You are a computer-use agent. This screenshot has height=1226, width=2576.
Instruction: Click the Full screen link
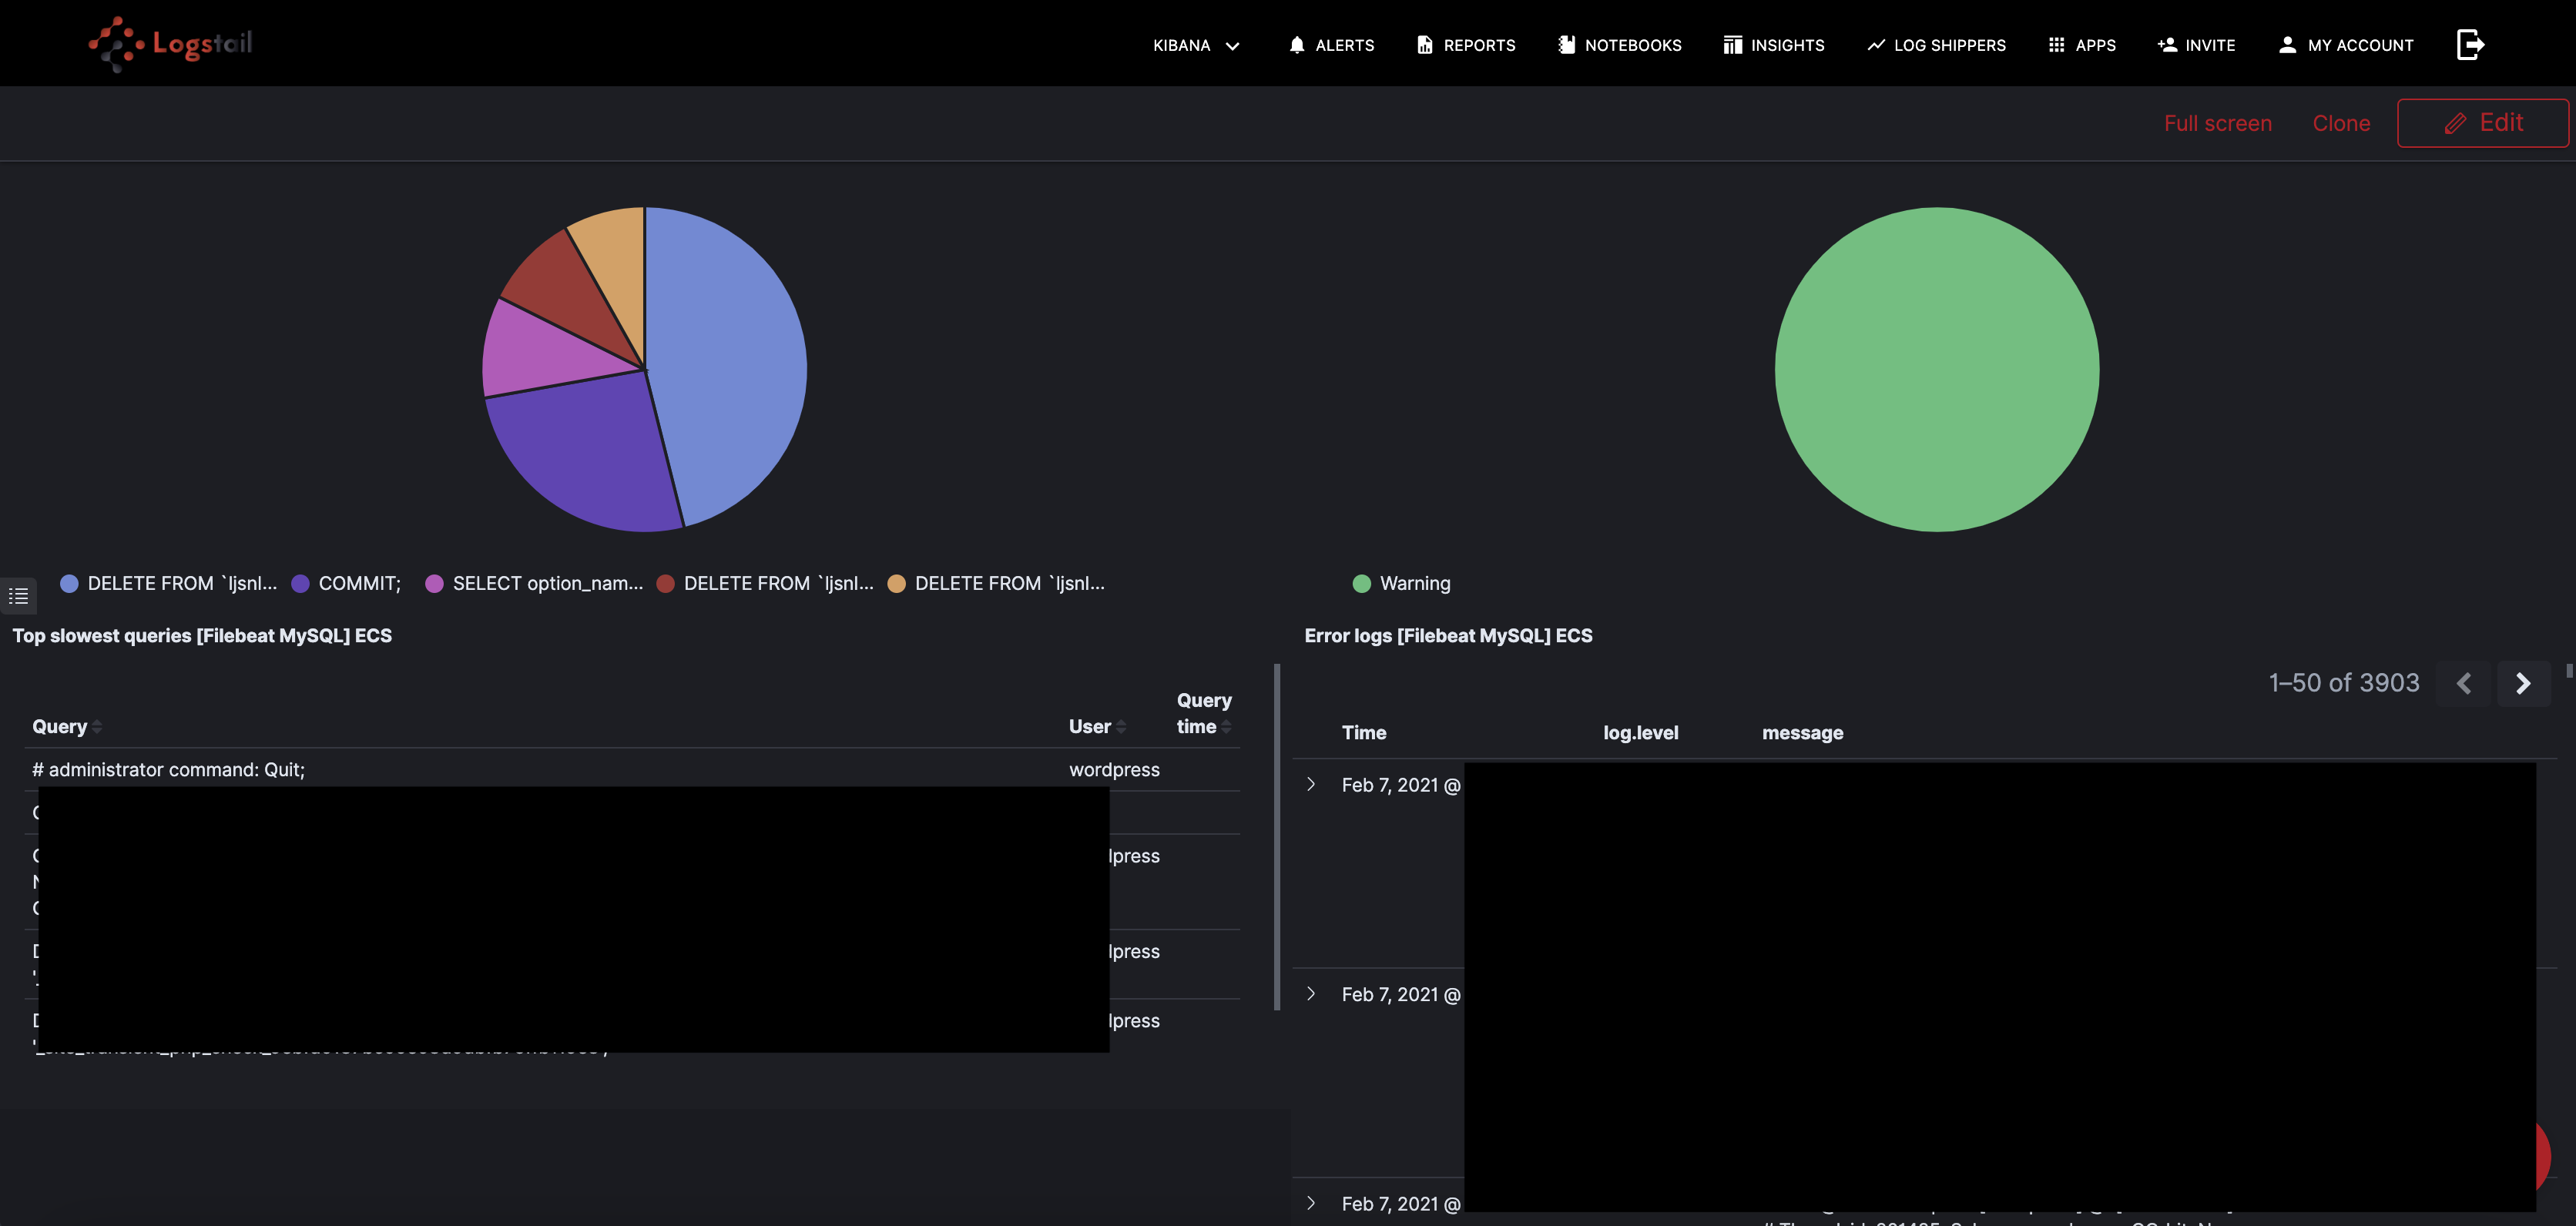coord(2217,123)
